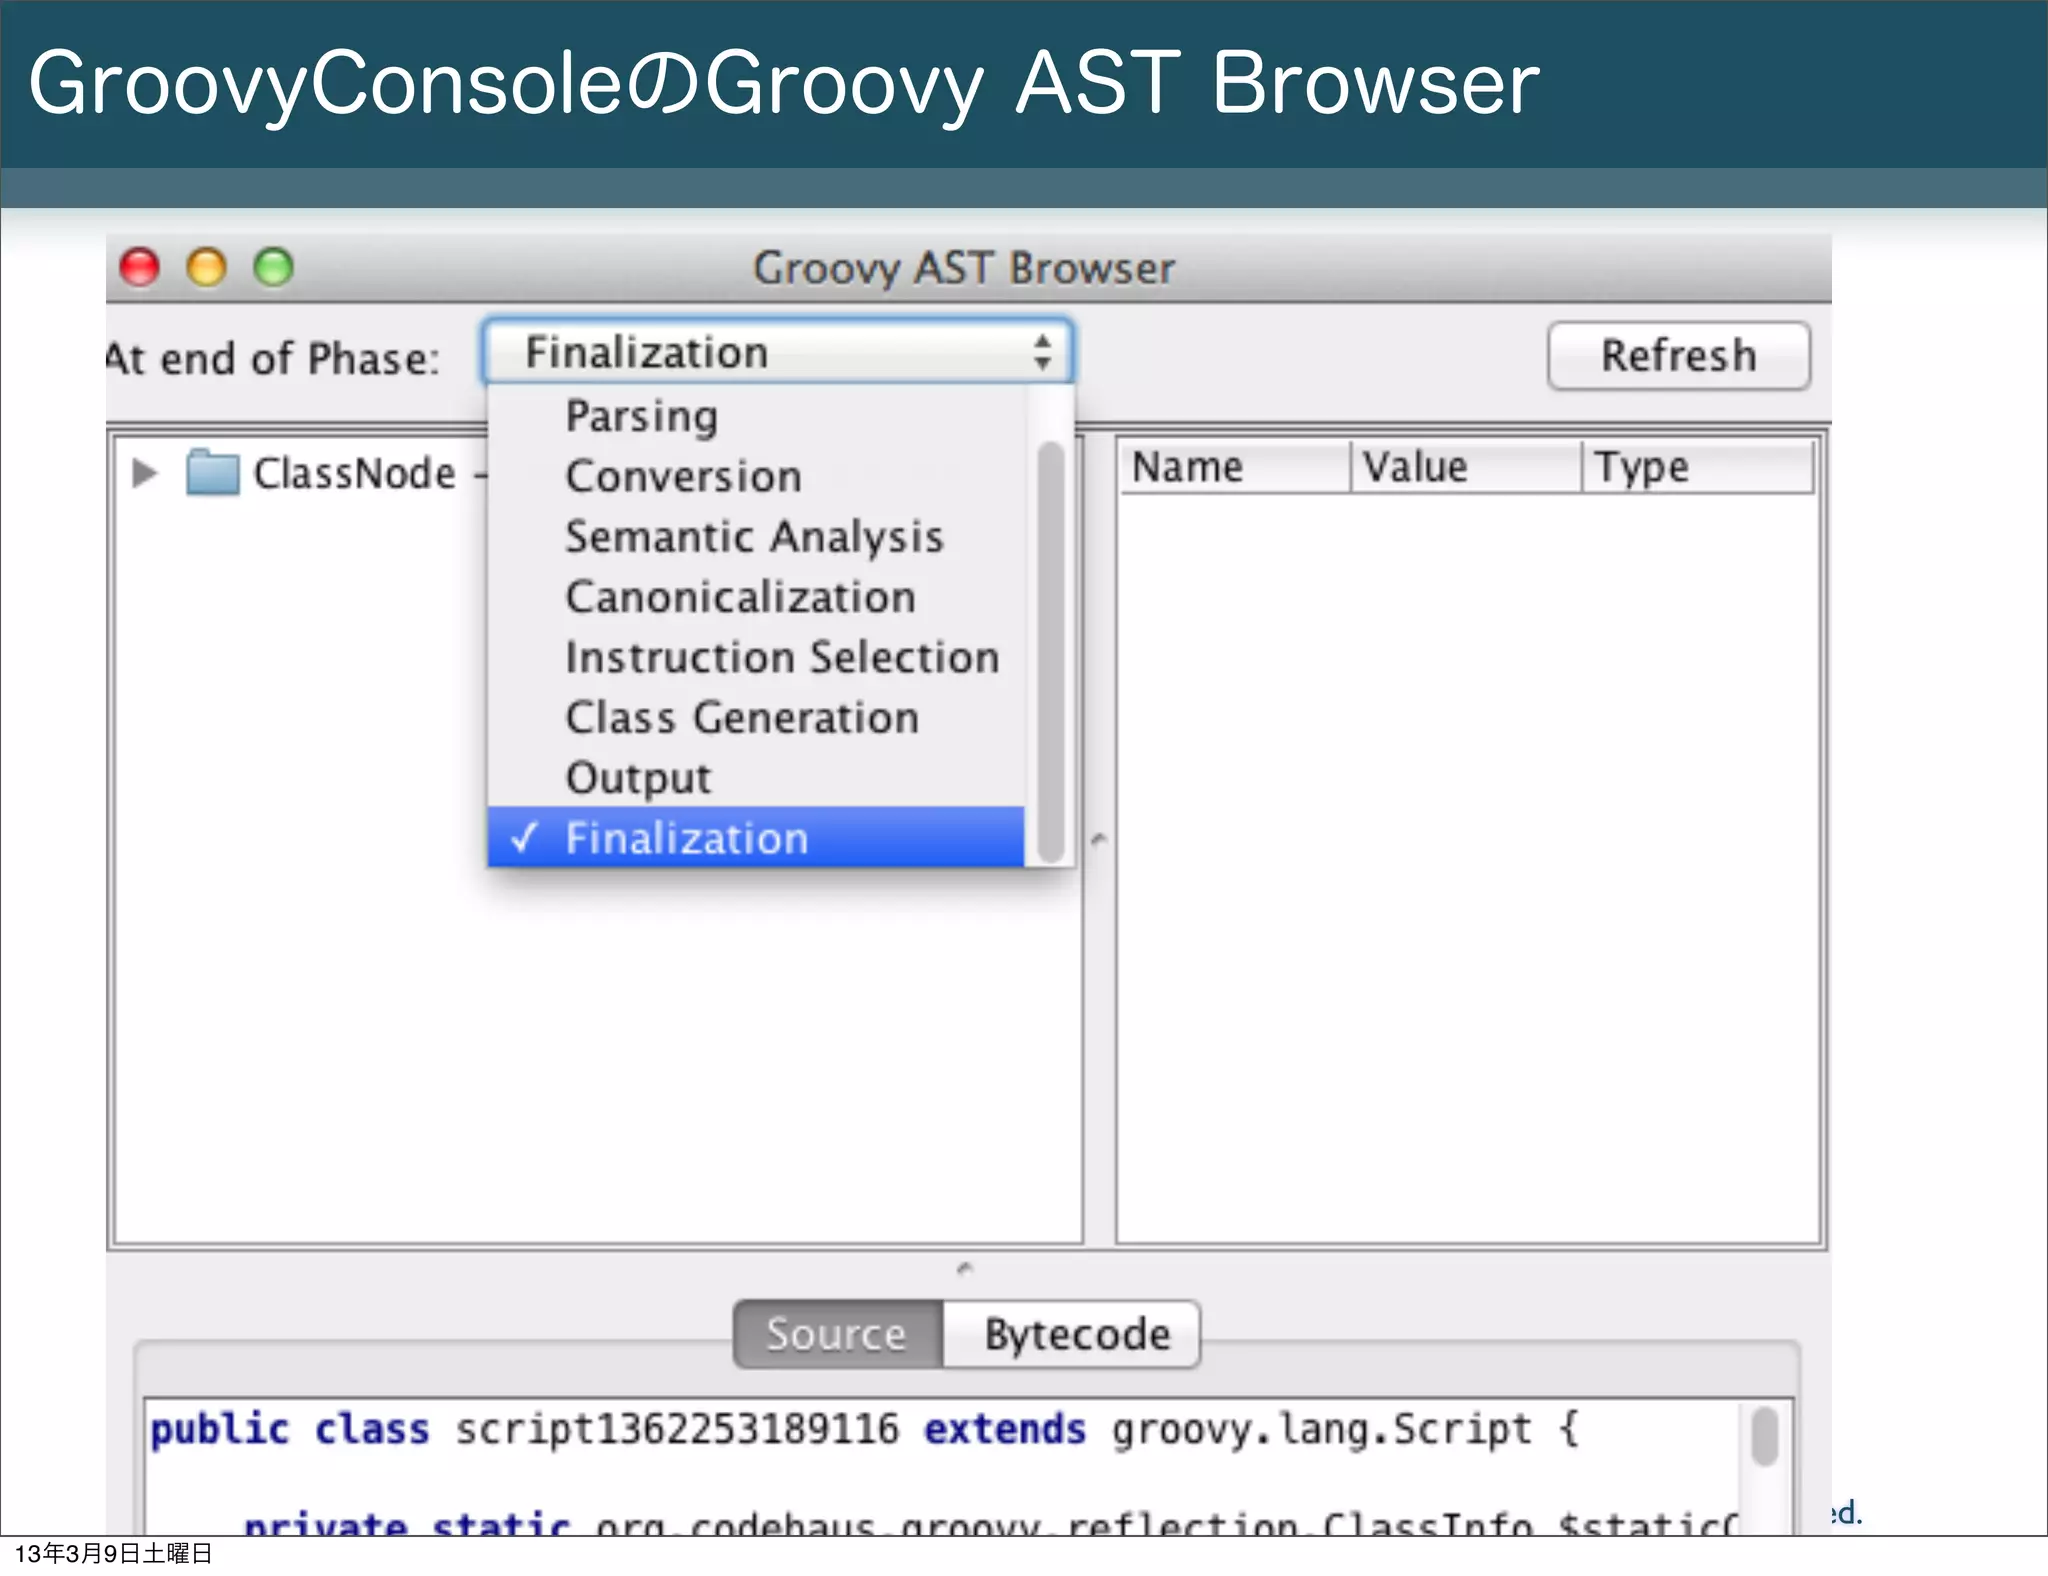
Task: Click the ClassNode folder icon
Action: coord(213,472)
